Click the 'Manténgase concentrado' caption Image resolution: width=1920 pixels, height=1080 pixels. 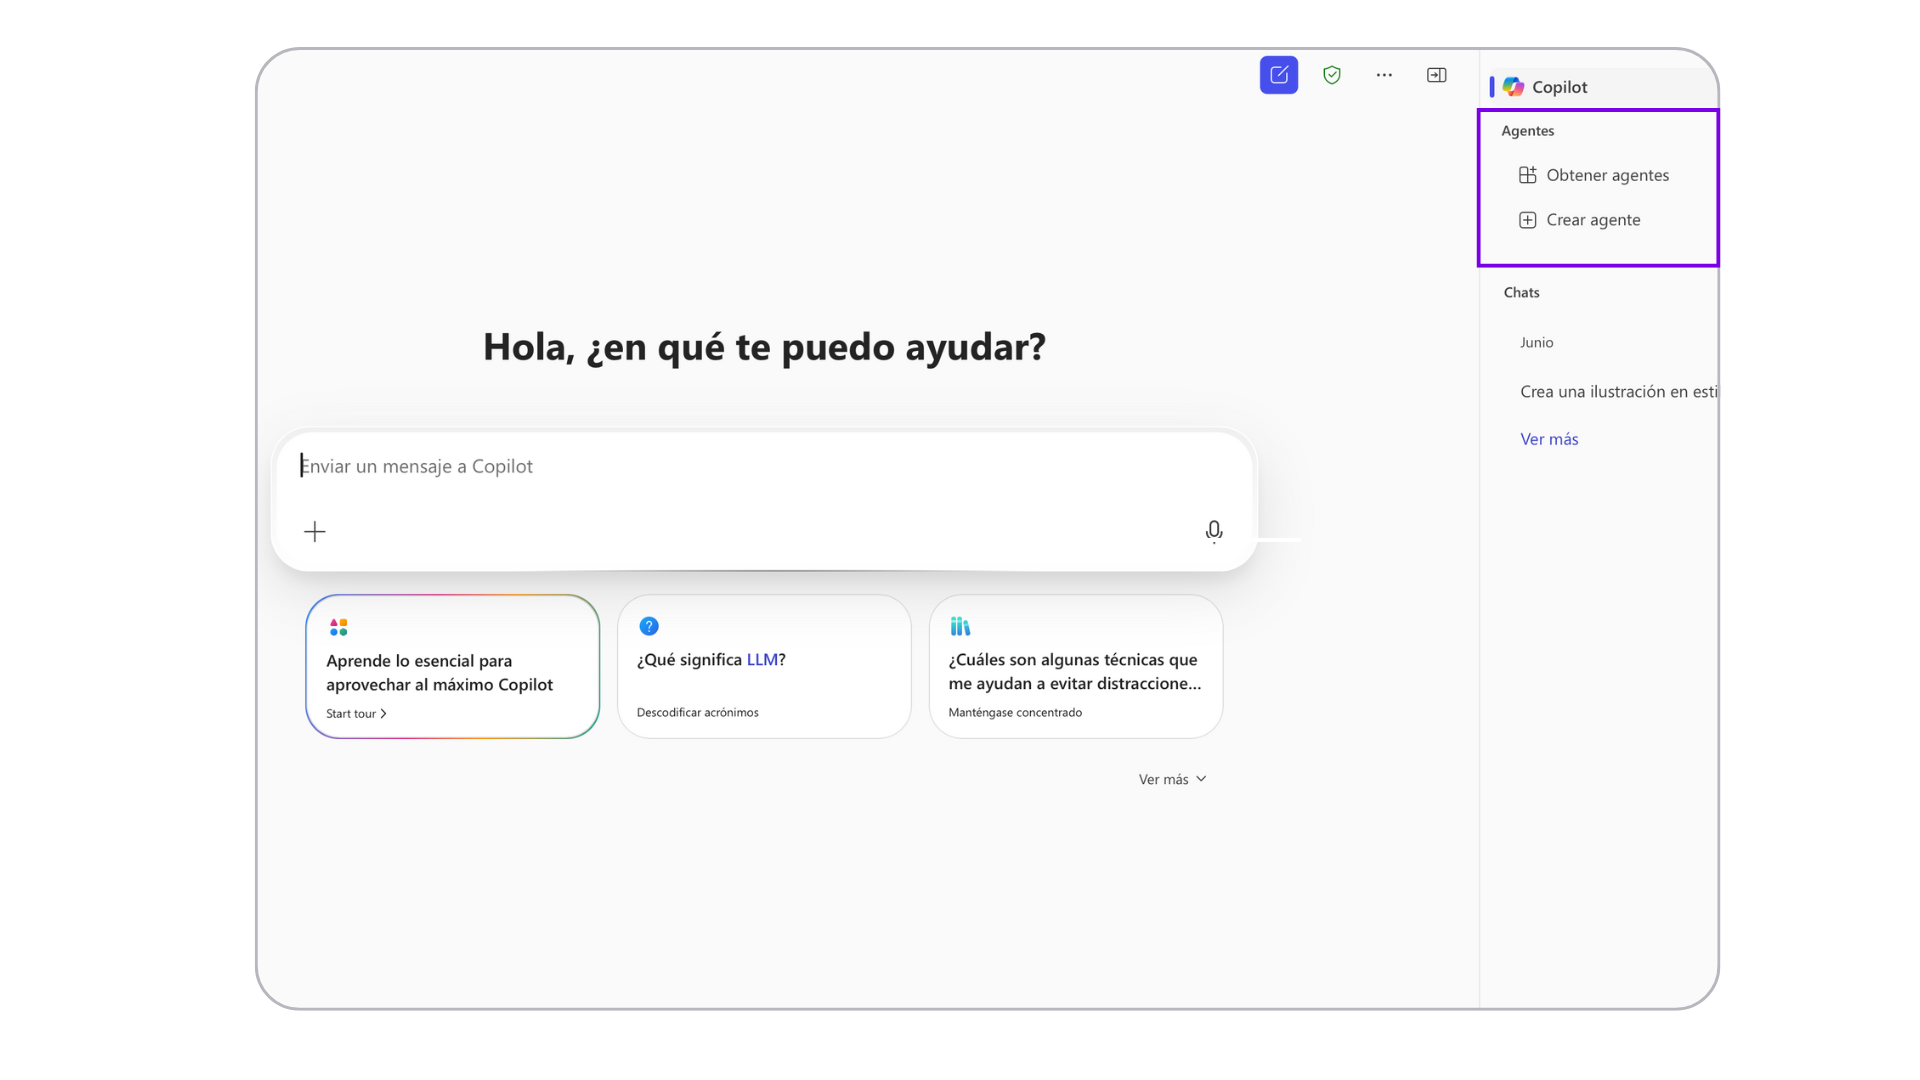coord(1015,713)
